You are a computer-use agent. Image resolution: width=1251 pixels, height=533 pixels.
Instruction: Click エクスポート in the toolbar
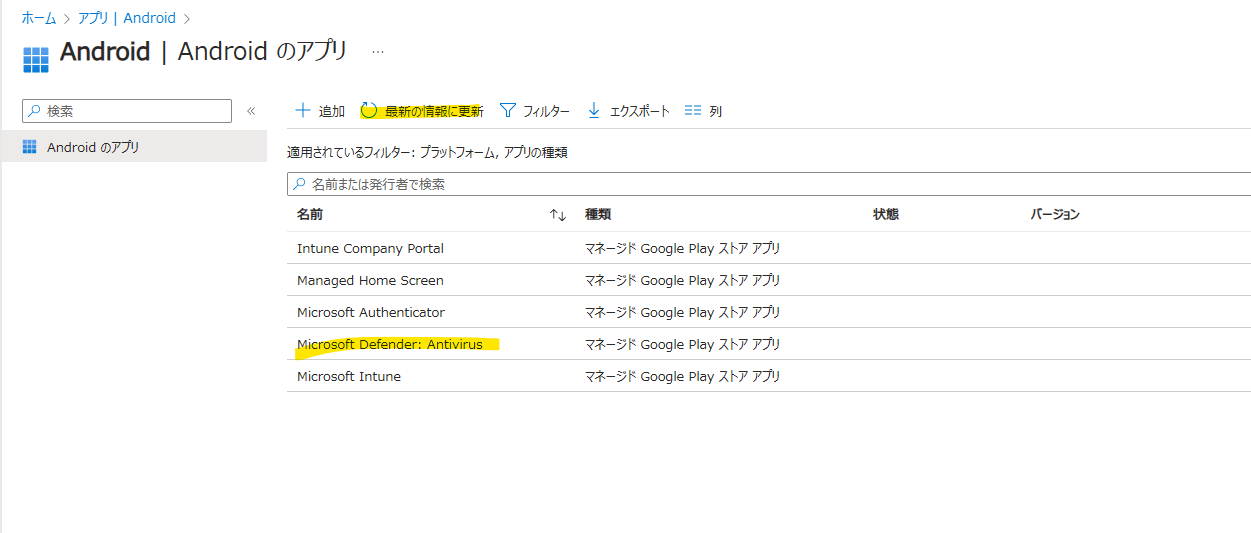click(x=639, y=111)
